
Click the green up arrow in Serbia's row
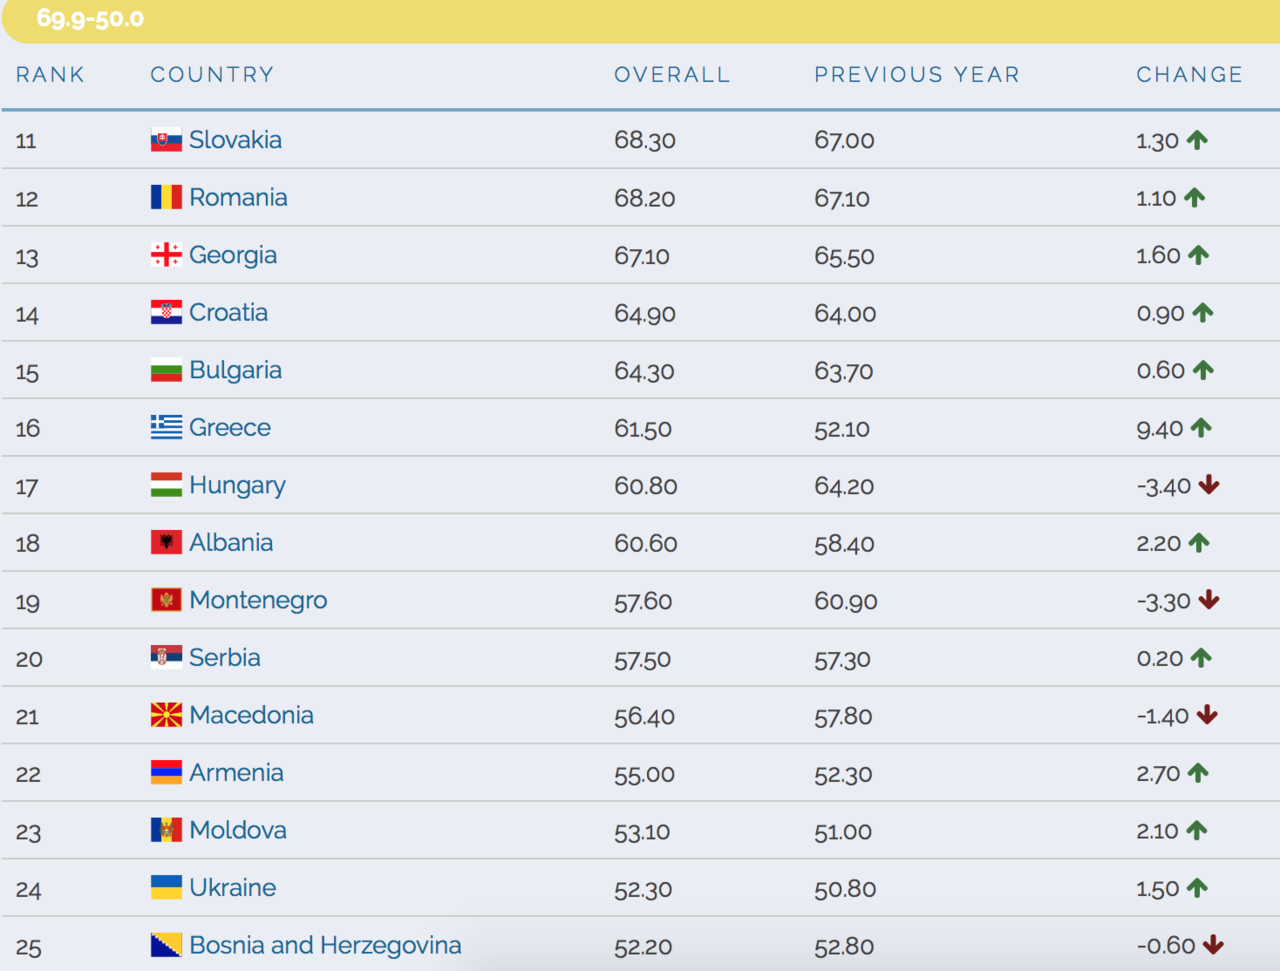(1201, 658)
